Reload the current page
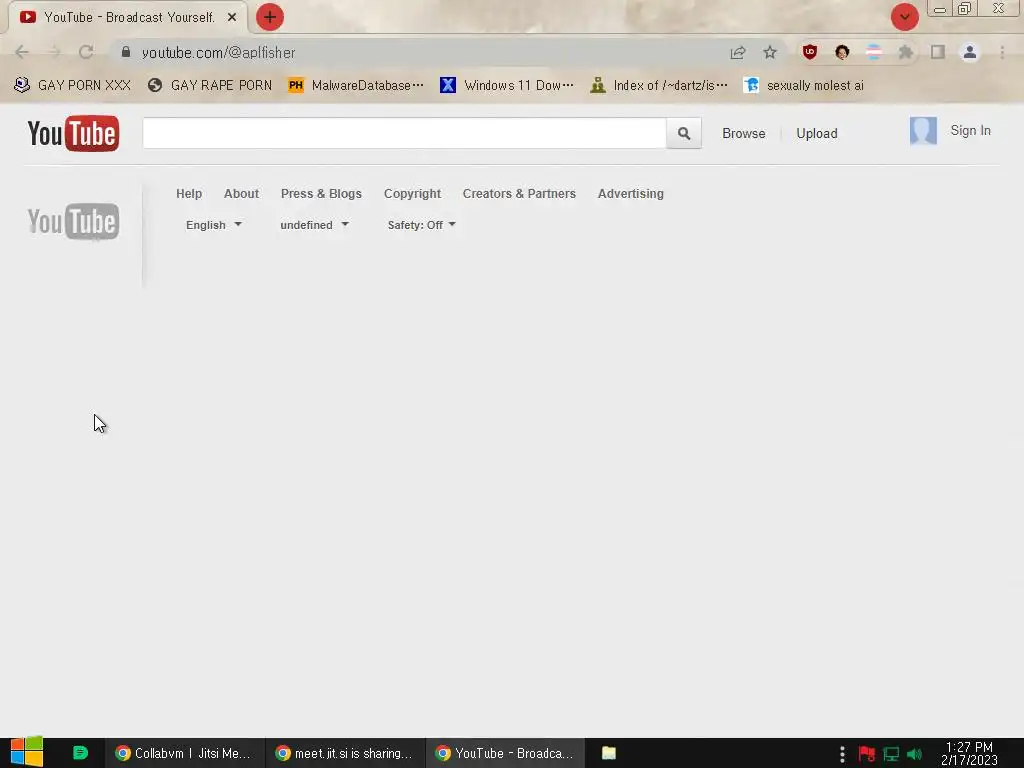Screen dimensions: 1024x768 click(x=86, y=52)
